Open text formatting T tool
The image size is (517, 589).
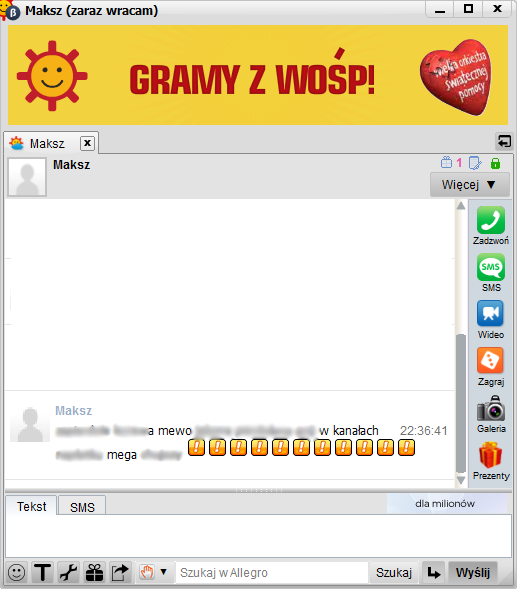click(x=42, y=572)
